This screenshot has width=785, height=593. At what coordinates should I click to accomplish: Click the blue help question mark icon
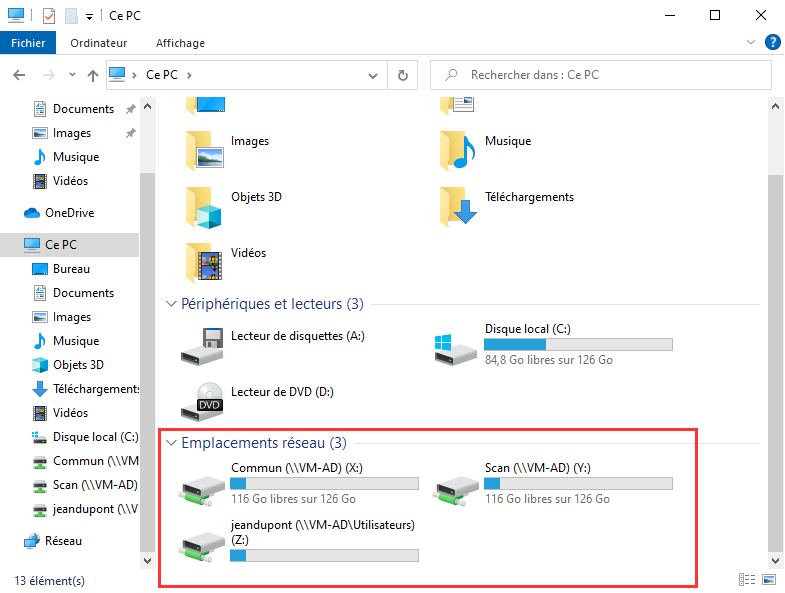coord(772,43)
